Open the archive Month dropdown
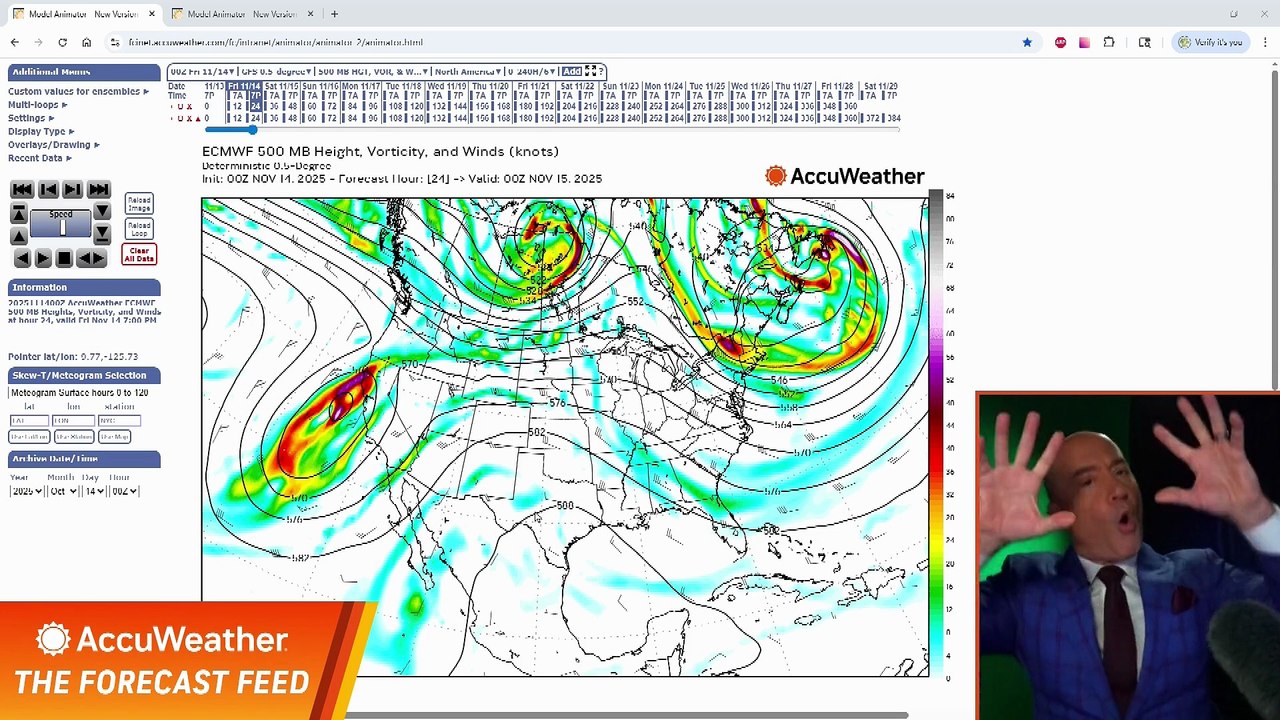The width and height of the screenshot is (1280, 720). 61,491
